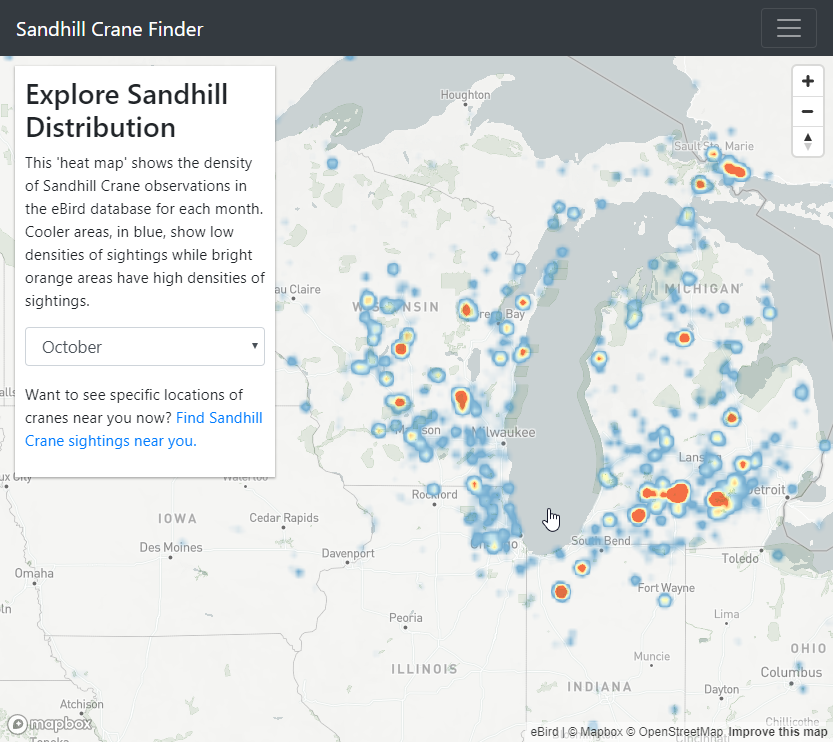Click the Cedar Rapids city label
This screenshot has height=742, width=833.
tap(284, 518)
